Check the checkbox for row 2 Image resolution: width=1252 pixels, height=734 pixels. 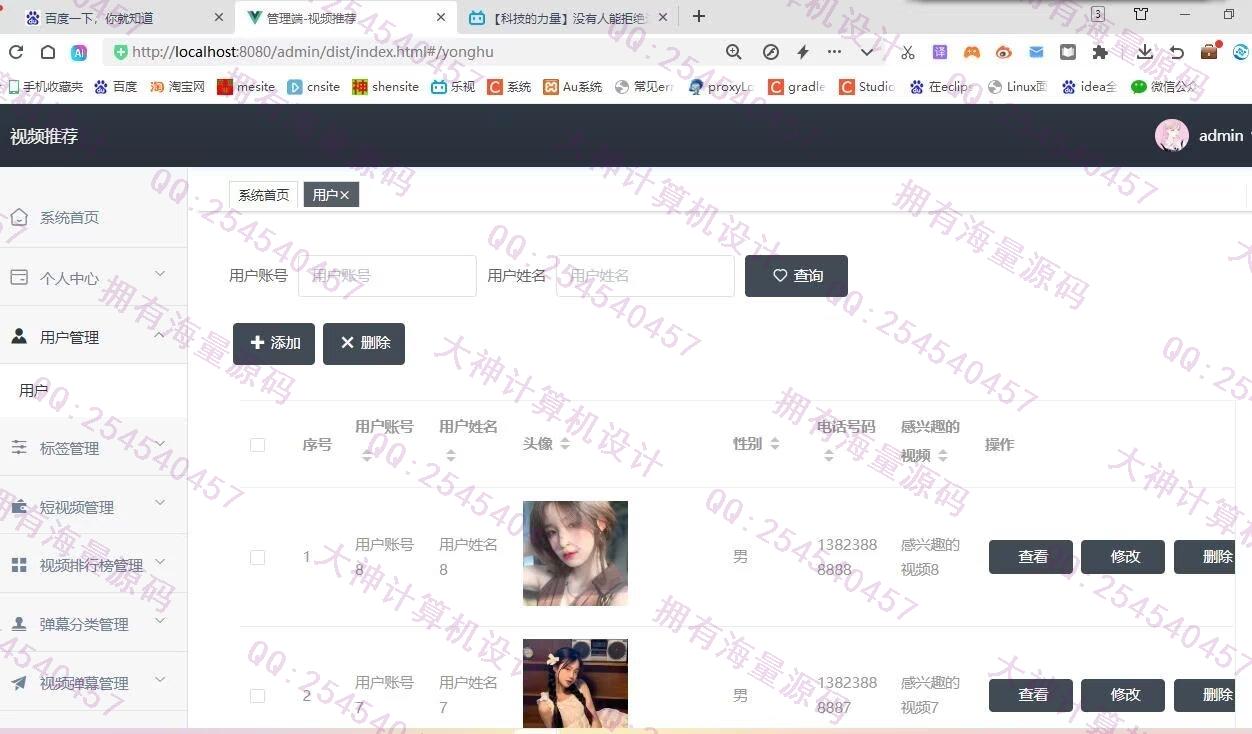click(257, 695)
